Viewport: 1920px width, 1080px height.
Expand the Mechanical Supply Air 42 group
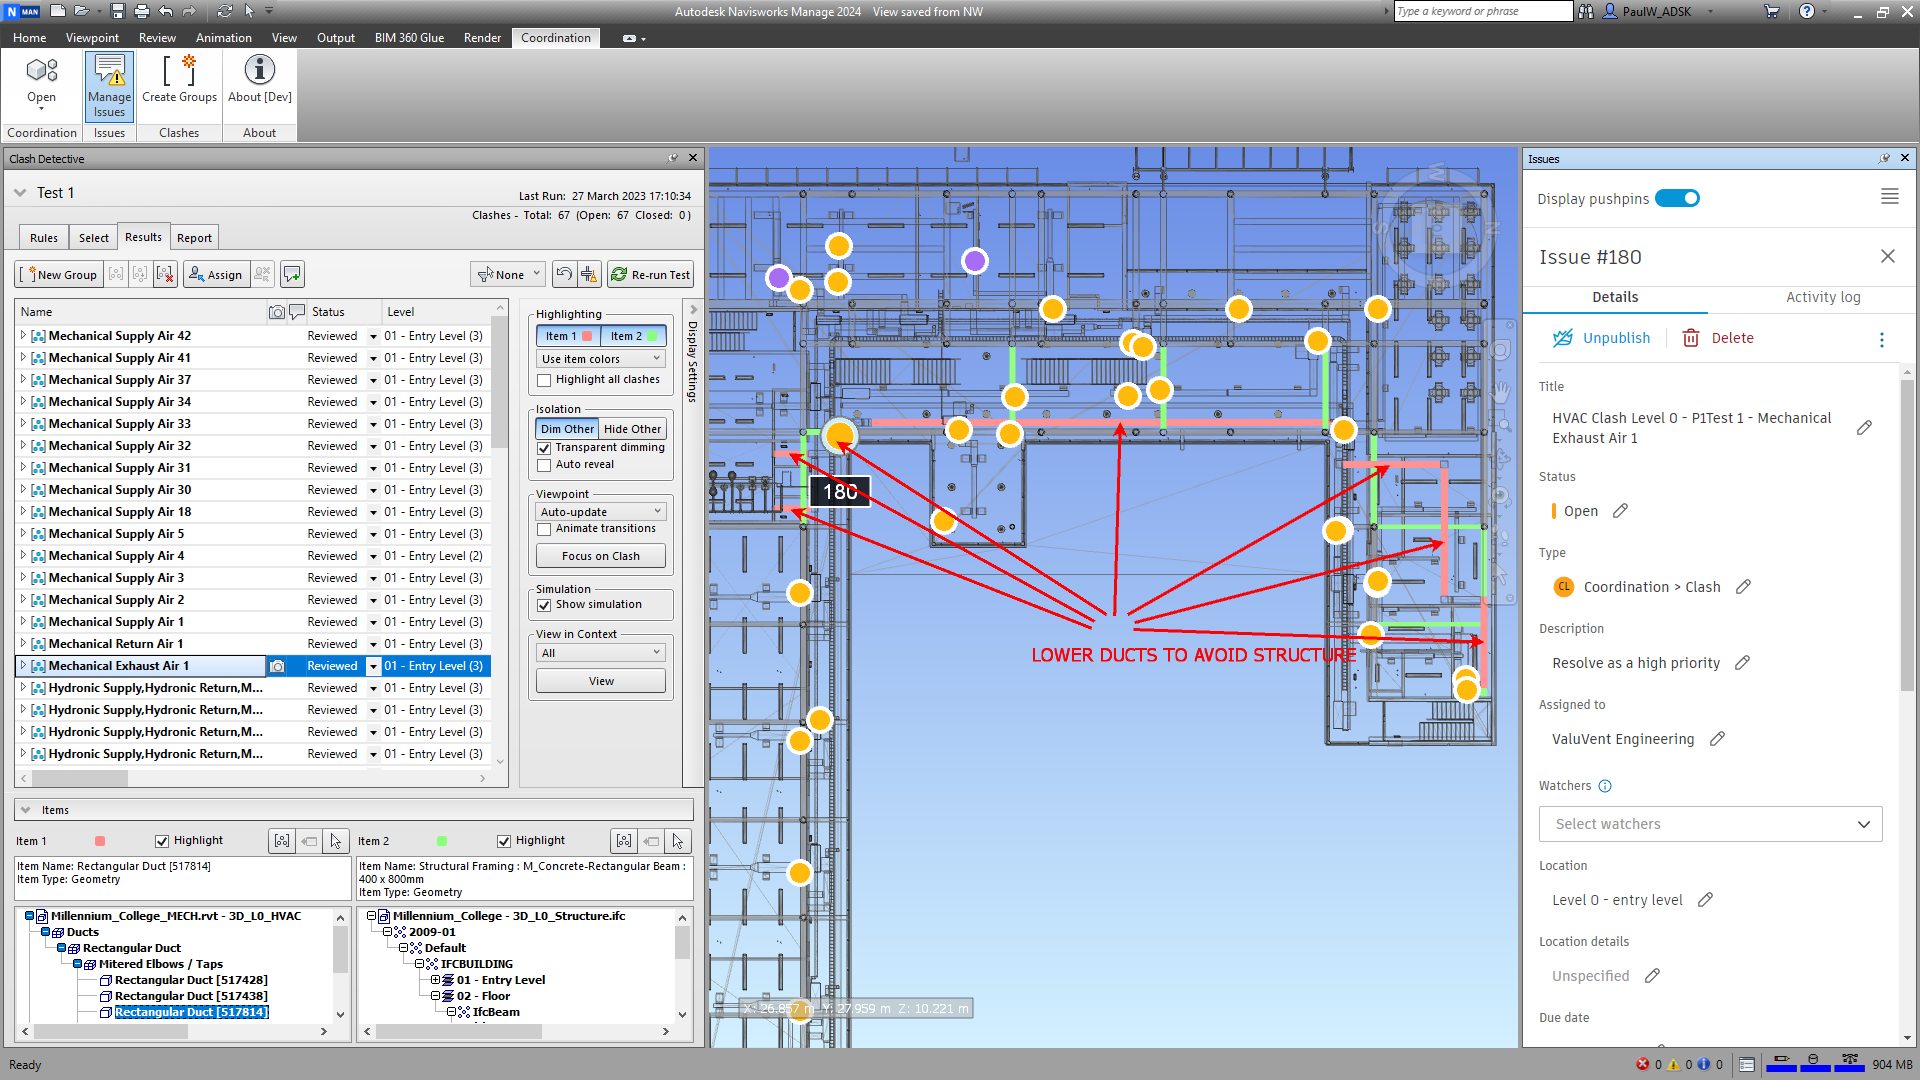tap(23, 336)
